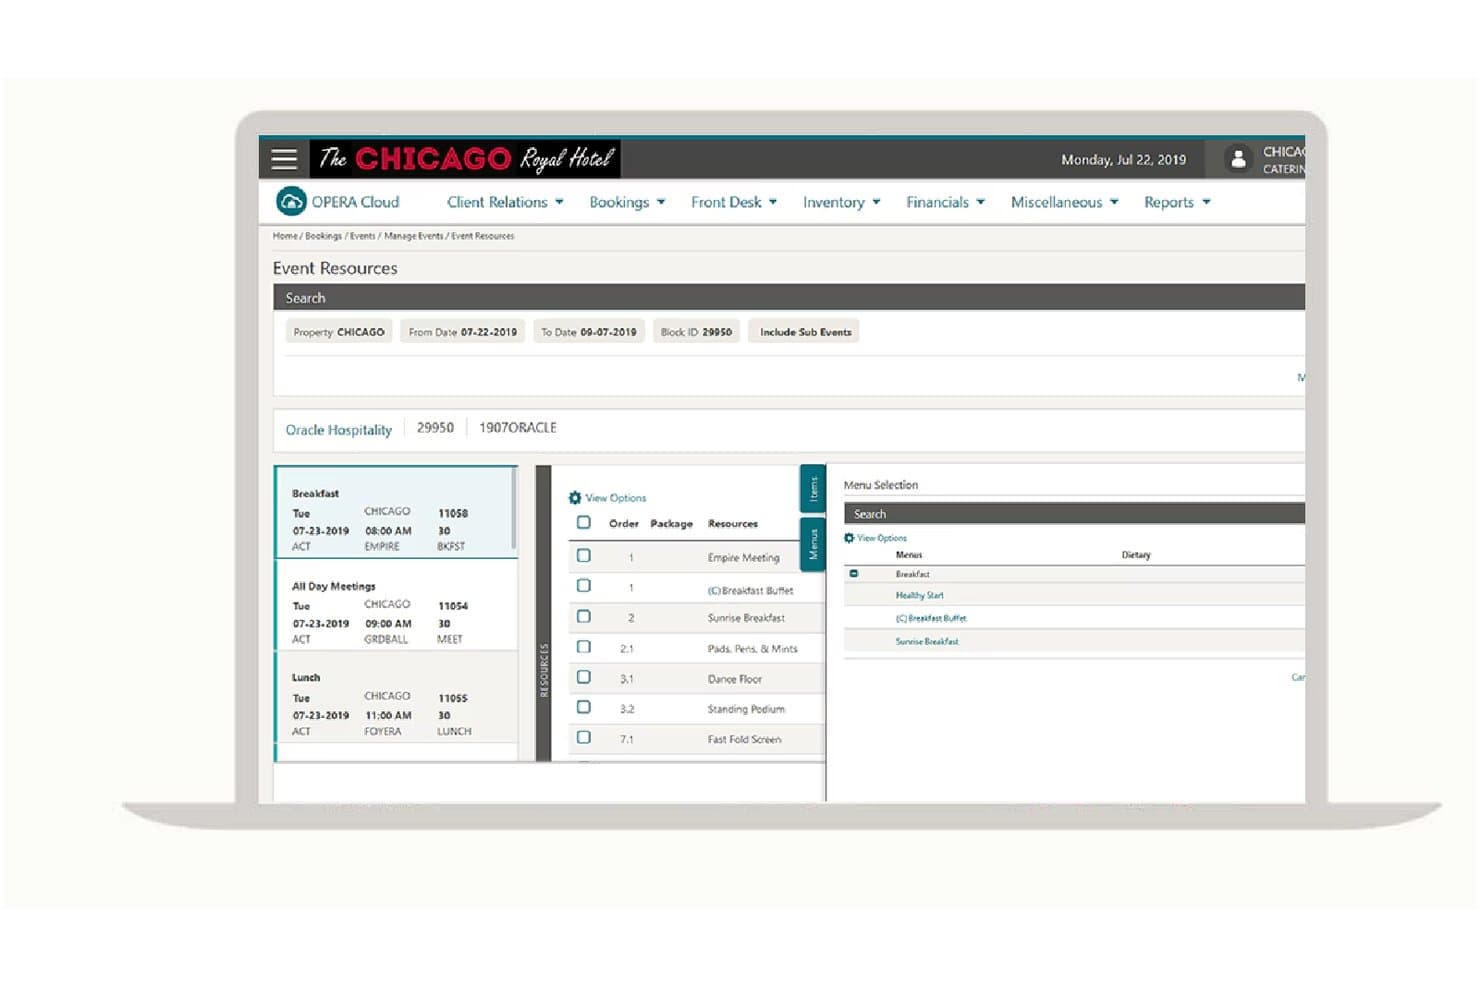Open the Oracle Hospitality link
The height and width of the screenshot is (987, 1480).
[x=339, y=430]
